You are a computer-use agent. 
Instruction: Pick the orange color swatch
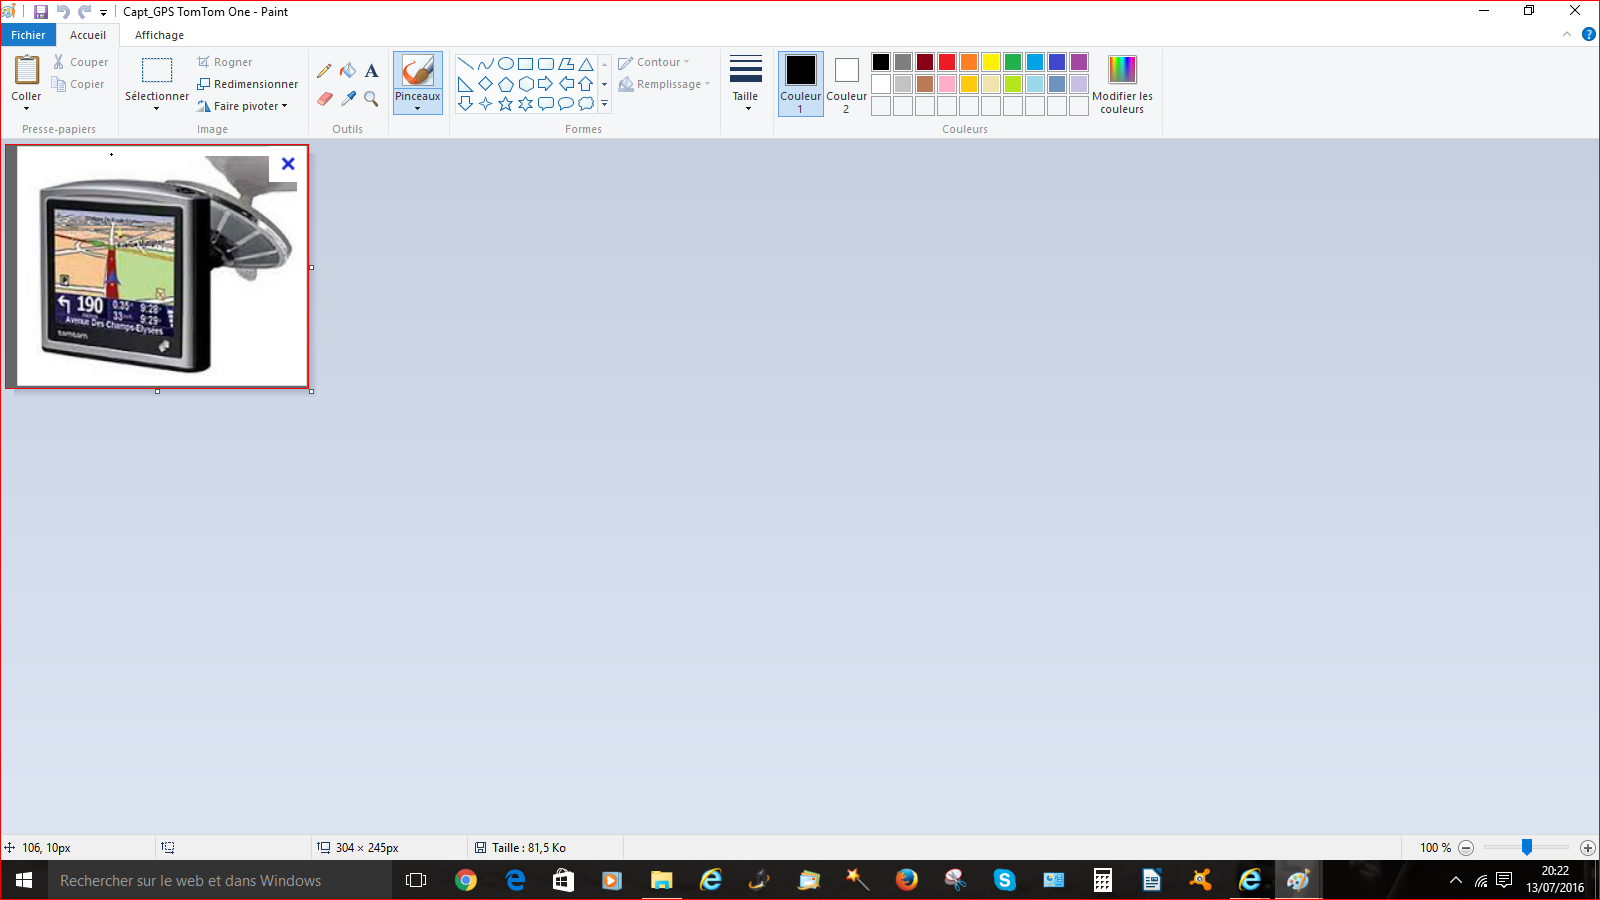[969, 62]
